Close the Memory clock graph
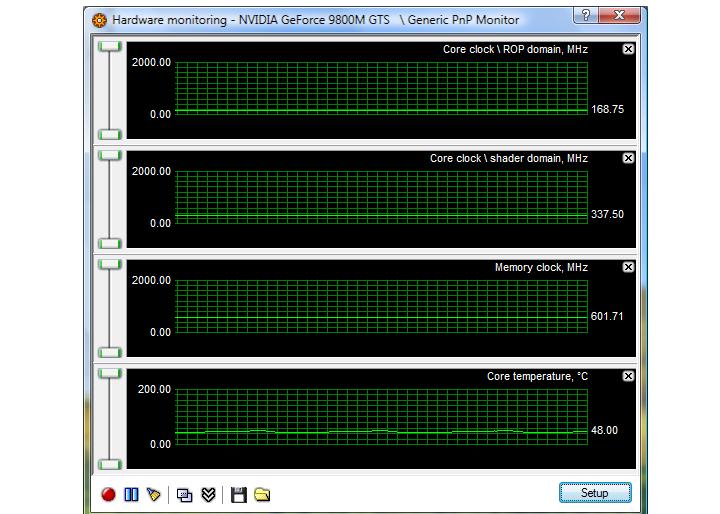Screen dimensions: 720x514 pos(628,267)
